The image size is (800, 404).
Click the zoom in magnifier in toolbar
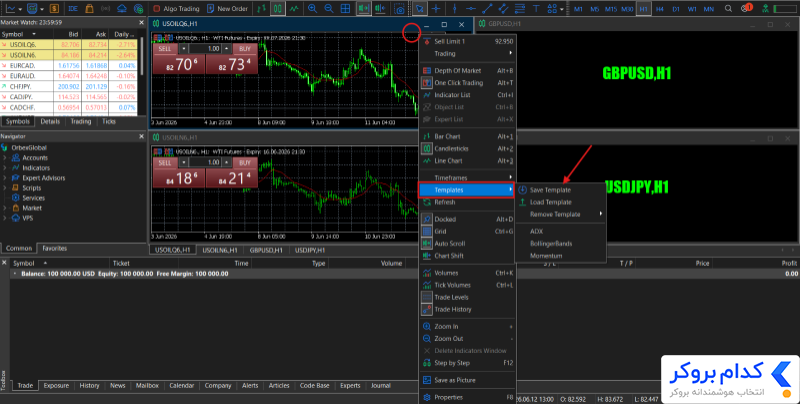pos(312,9)
